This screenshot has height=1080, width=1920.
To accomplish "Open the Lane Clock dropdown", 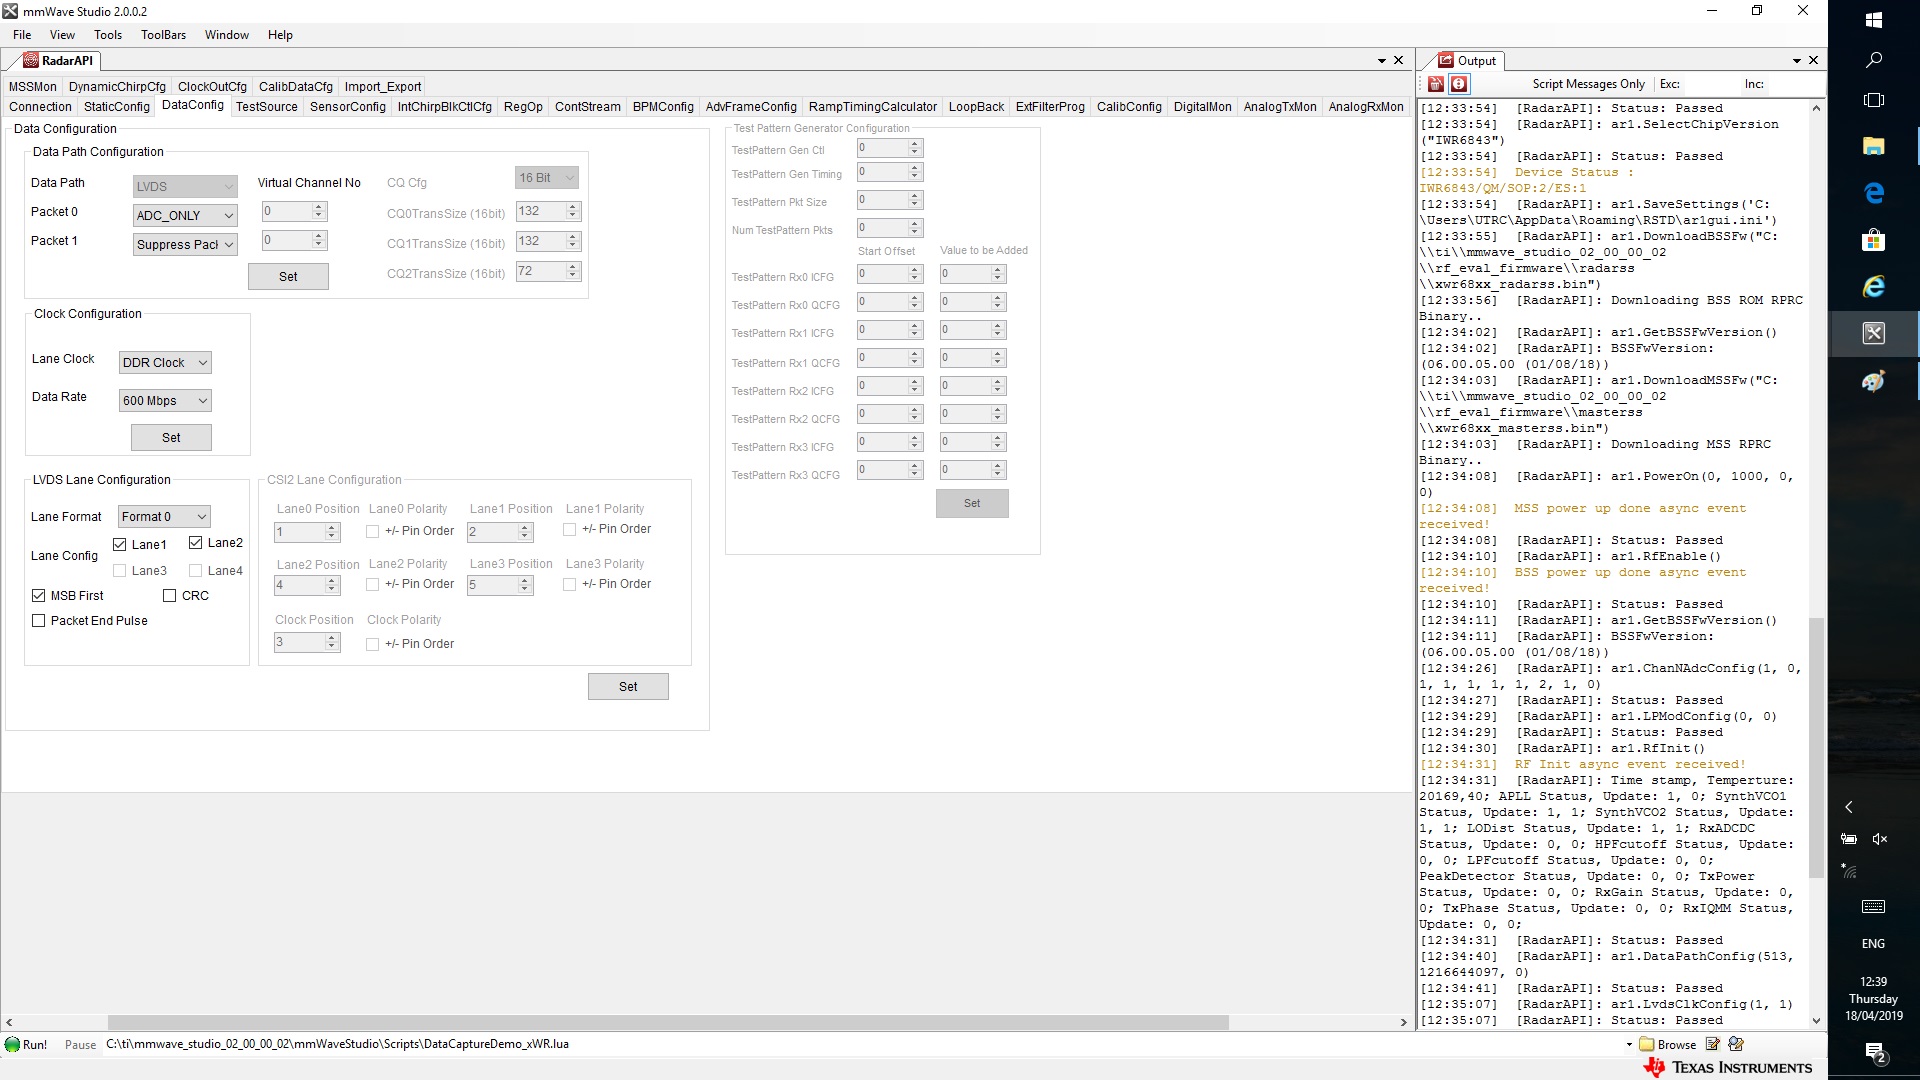I will click(165, 362).
